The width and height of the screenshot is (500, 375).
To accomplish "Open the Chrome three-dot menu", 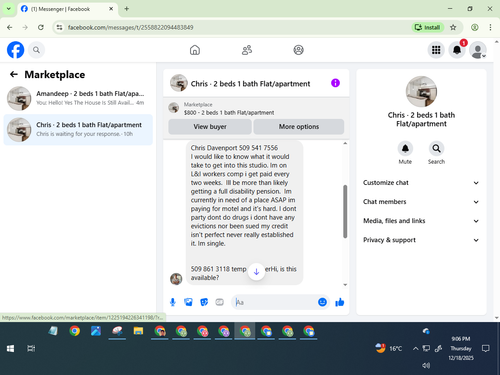I will (490, 27).
